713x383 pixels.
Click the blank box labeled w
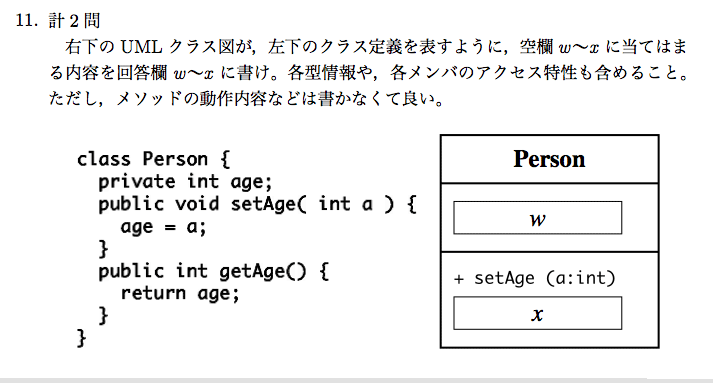pyautogui.click(x=537, y=218)
